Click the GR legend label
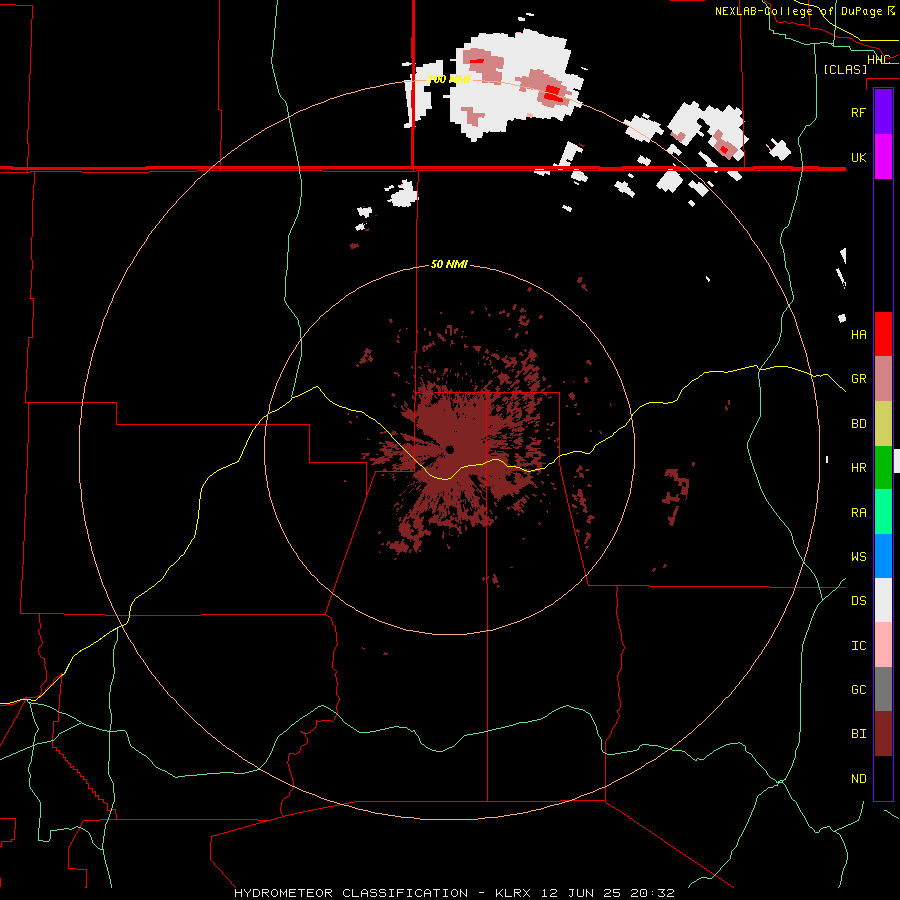 click(858, 378)
